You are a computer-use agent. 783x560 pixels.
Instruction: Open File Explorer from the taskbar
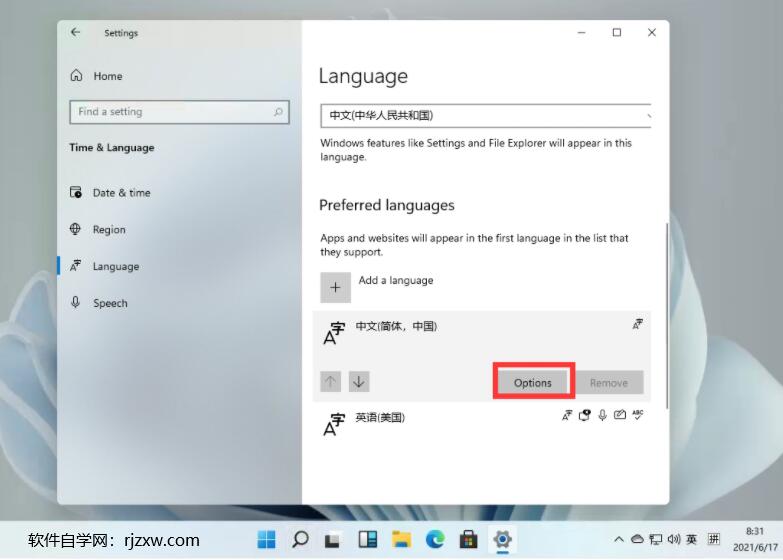click(401, 540)
